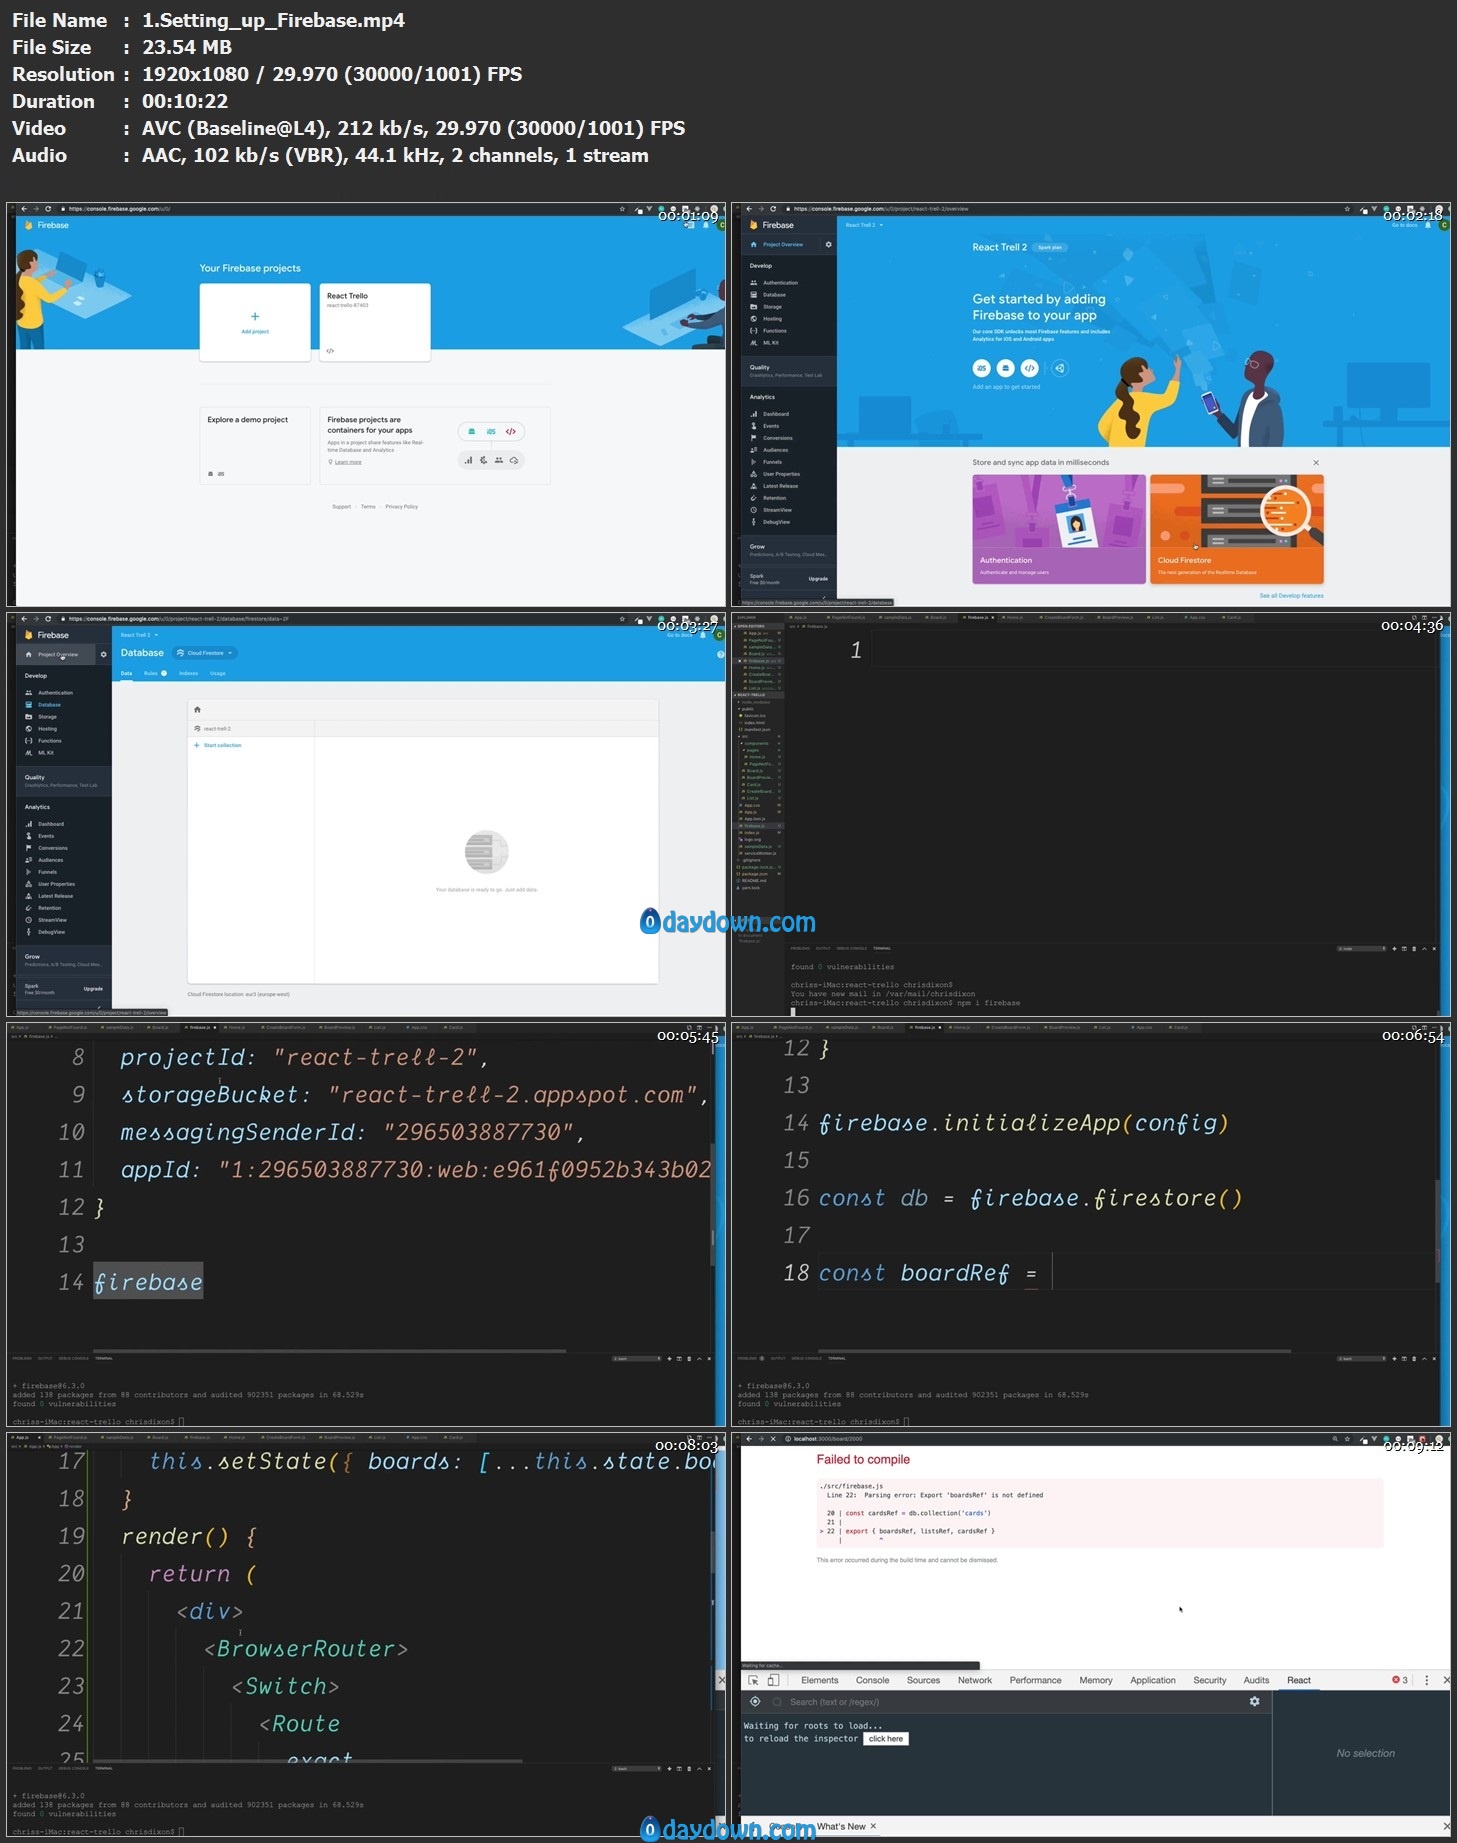Click See all Develop features link
1457x1843 pixels.
point(1291,596)
